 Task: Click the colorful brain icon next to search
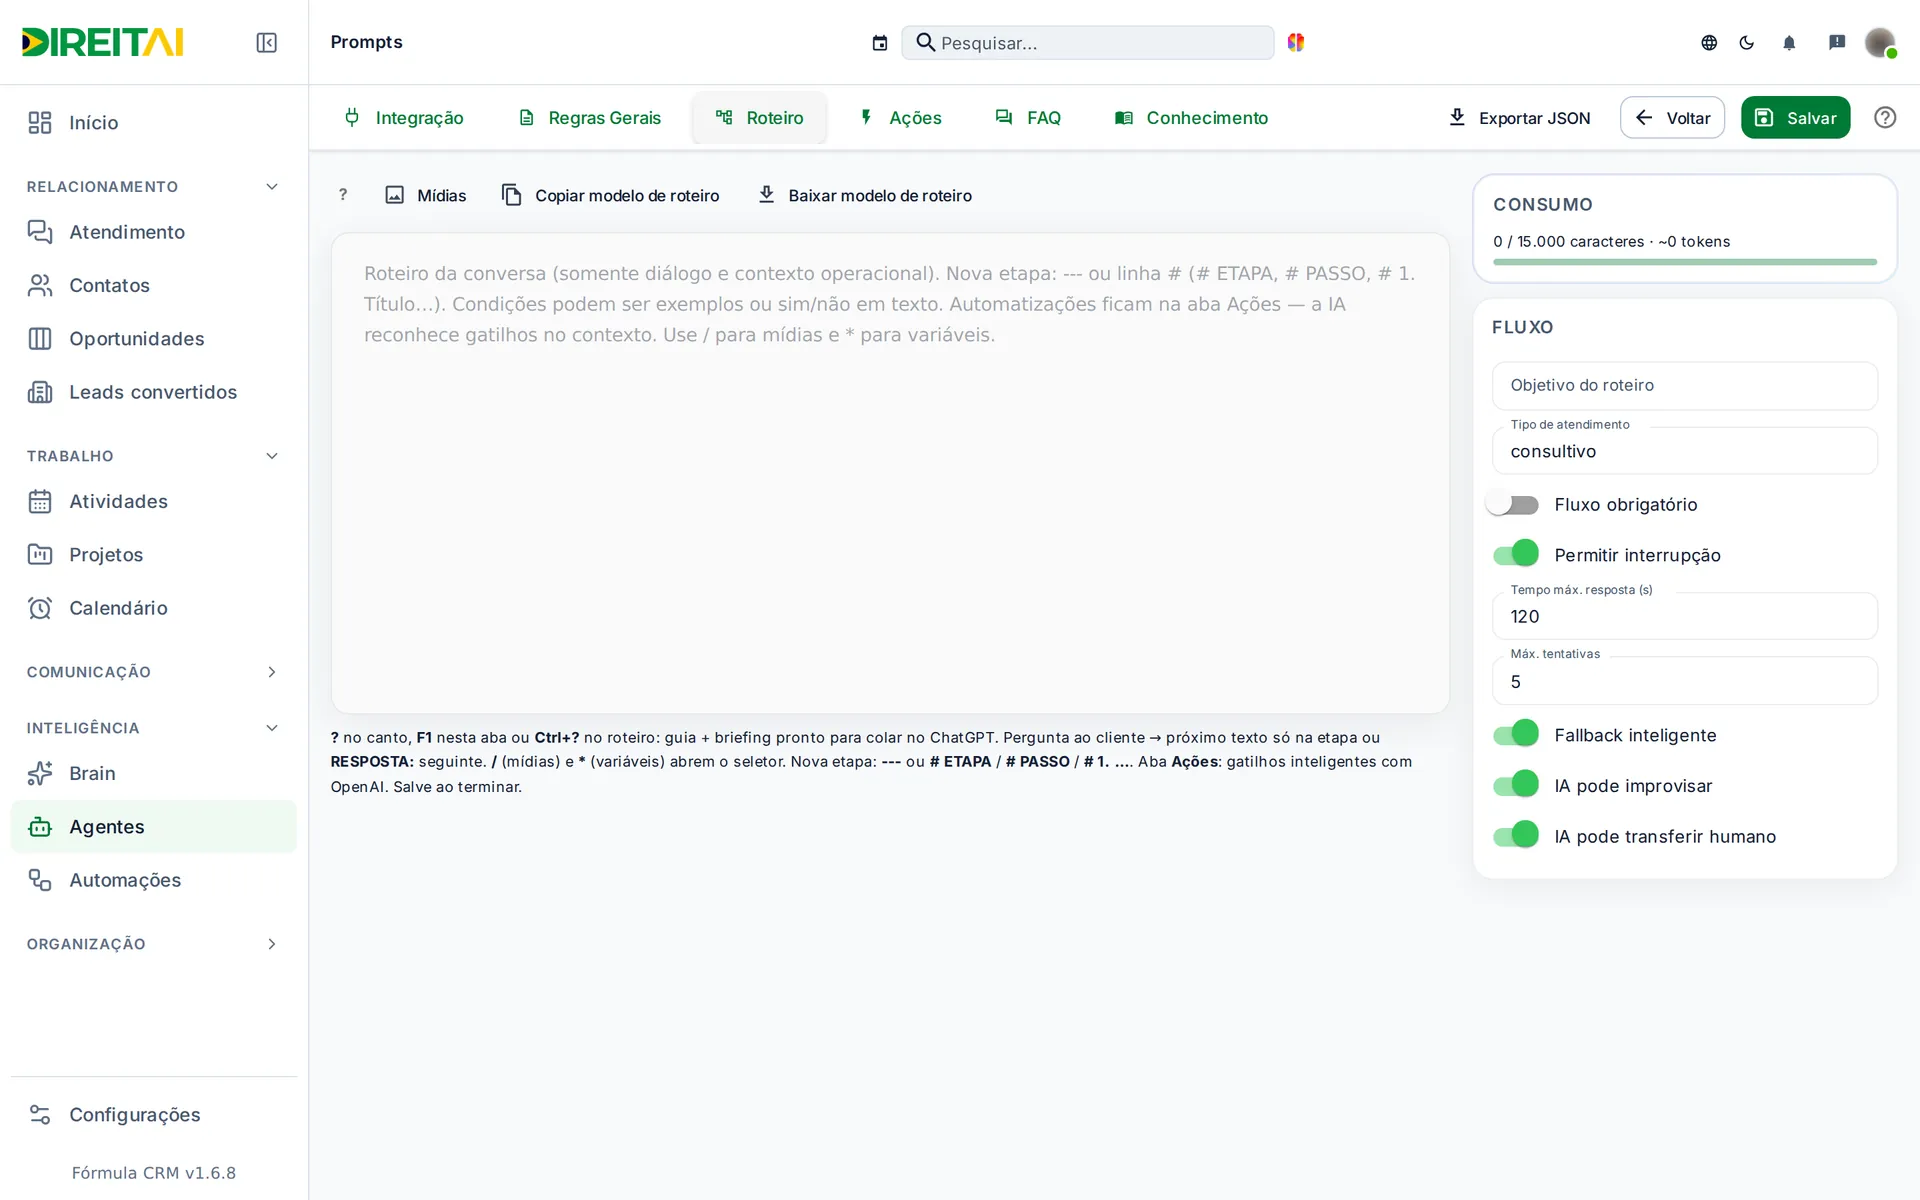tap(1296, 42)
